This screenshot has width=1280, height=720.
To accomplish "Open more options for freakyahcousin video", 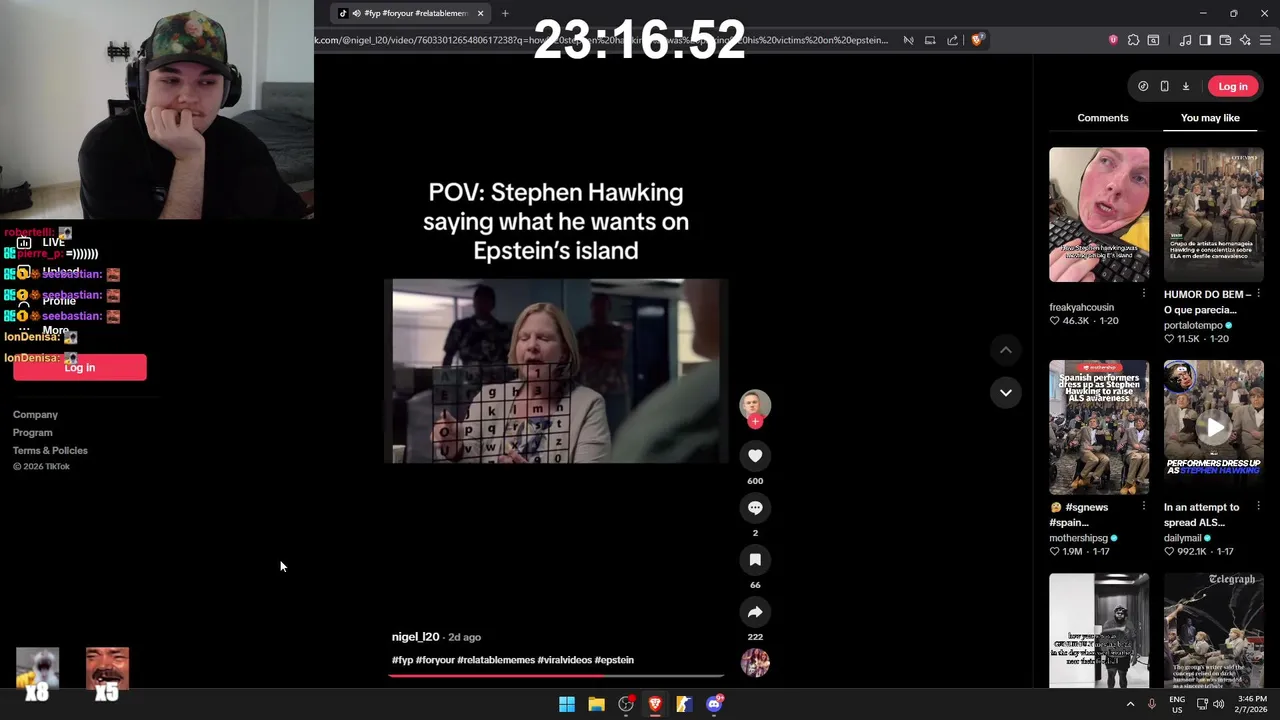I will click(1144, 294).
